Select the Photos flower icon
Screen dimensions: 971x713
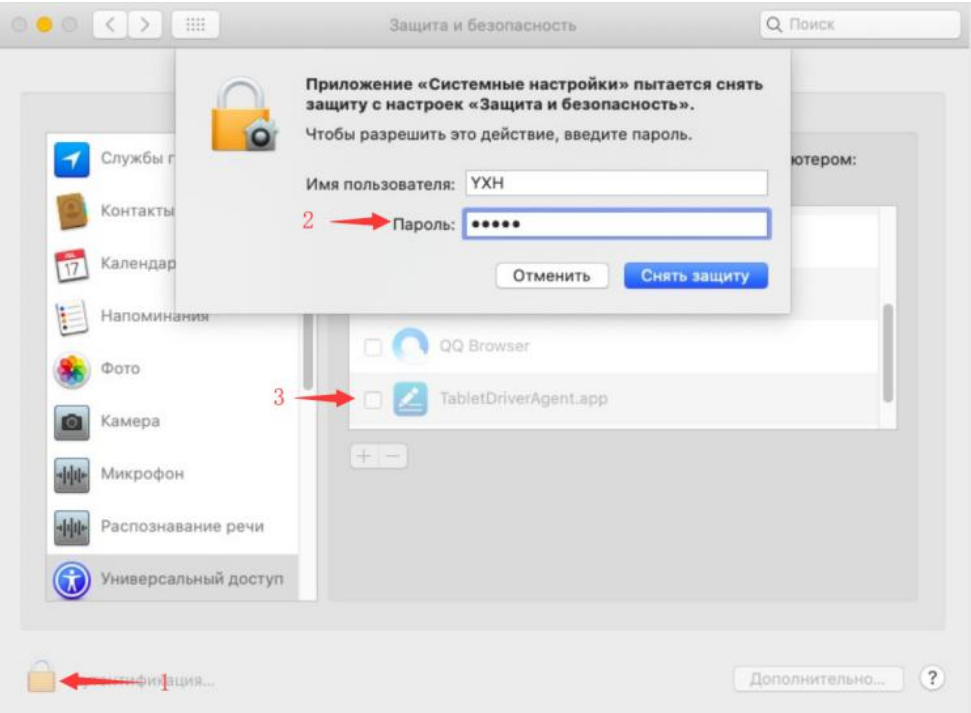click(72, 370)
